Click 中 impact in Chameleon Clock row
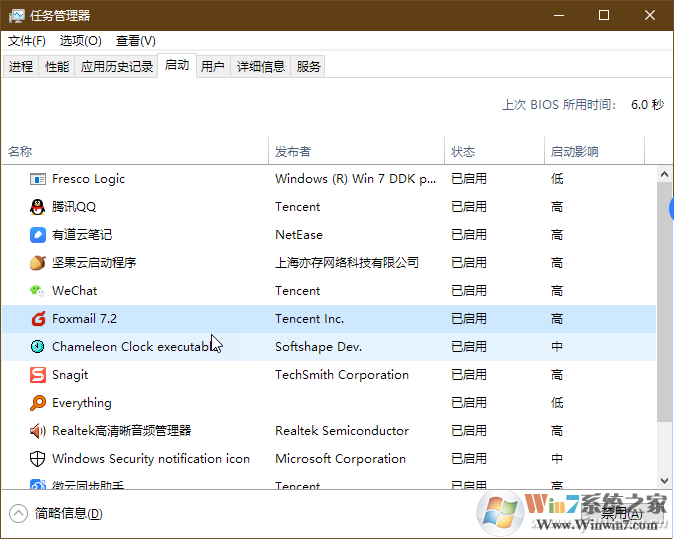The height and width of the screenshot is (539, 674). 557,347
